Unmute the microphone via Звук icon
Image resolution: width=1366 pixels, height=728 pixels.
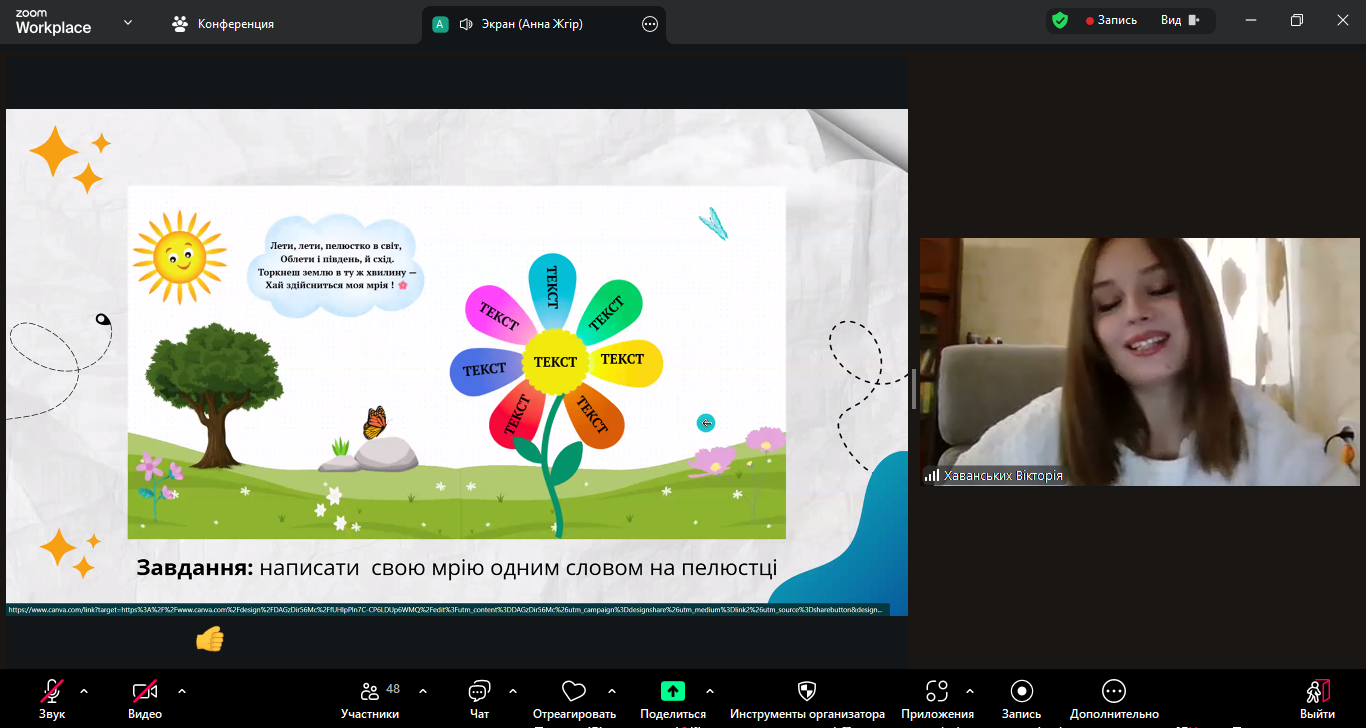[52, 691]
